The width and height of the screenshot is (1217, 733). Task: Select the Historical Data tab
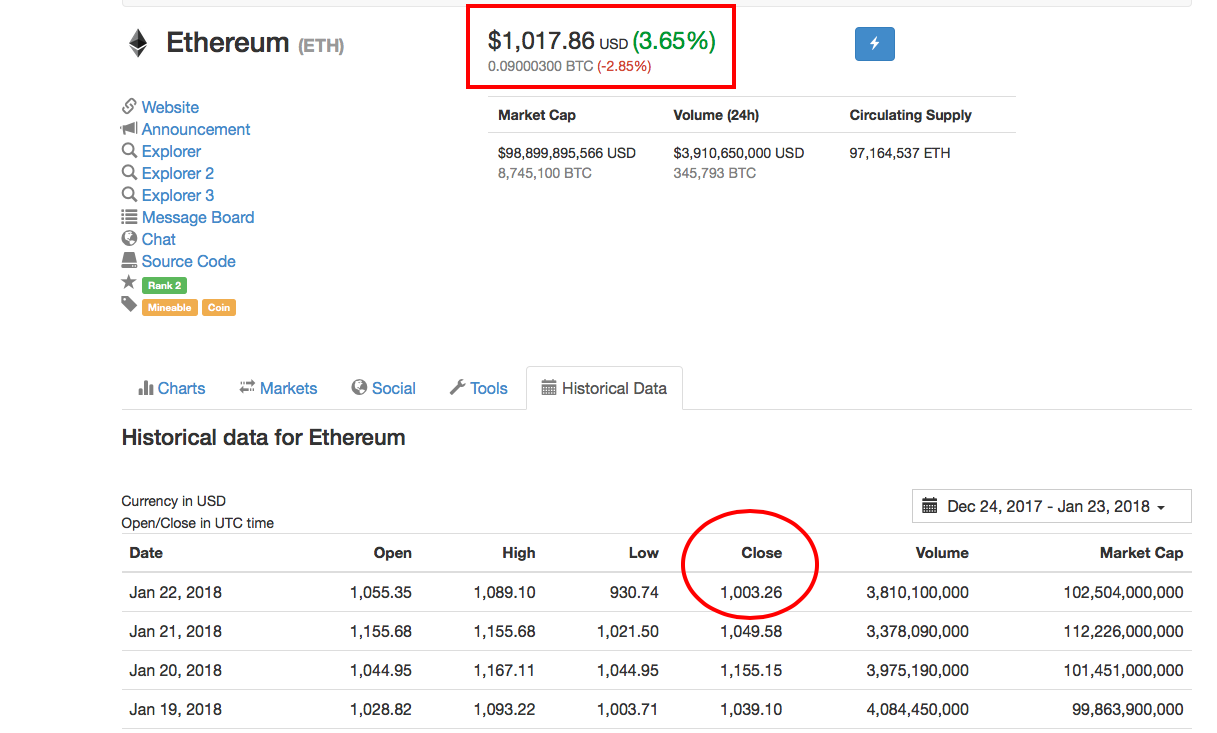click(x=604, y=388)
